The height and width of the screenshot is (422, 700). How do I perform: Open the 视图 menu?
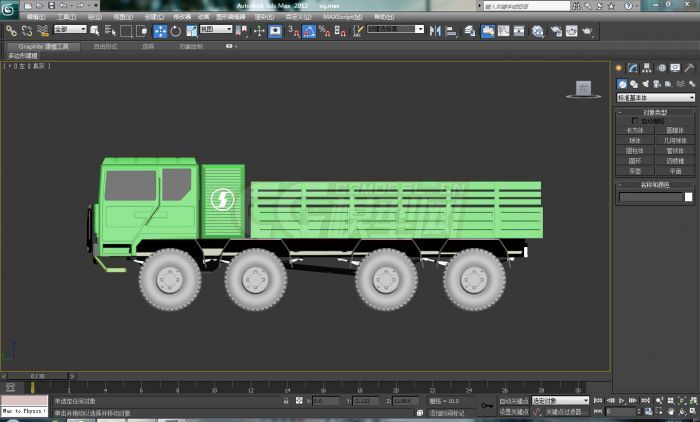(123, 17)
